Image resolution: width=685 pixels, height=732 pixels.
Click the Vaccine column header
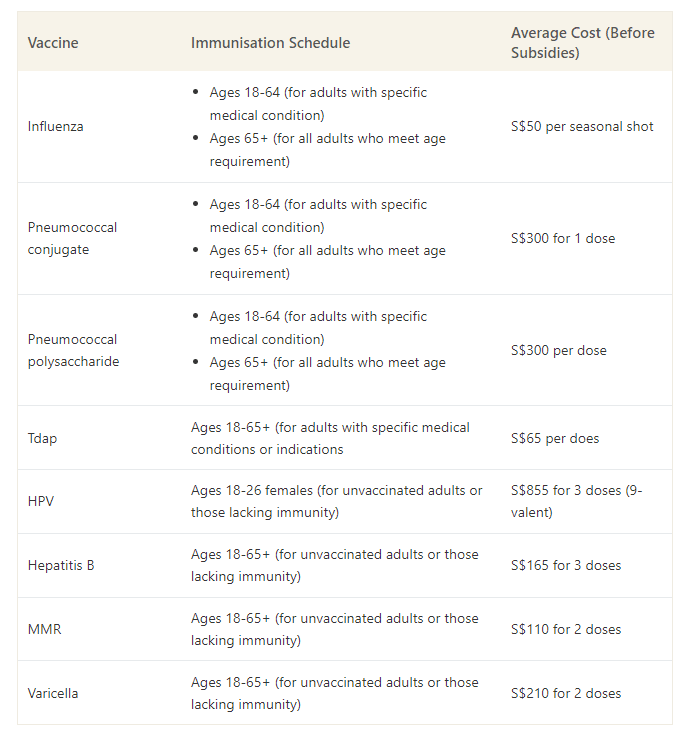point(53,43)
